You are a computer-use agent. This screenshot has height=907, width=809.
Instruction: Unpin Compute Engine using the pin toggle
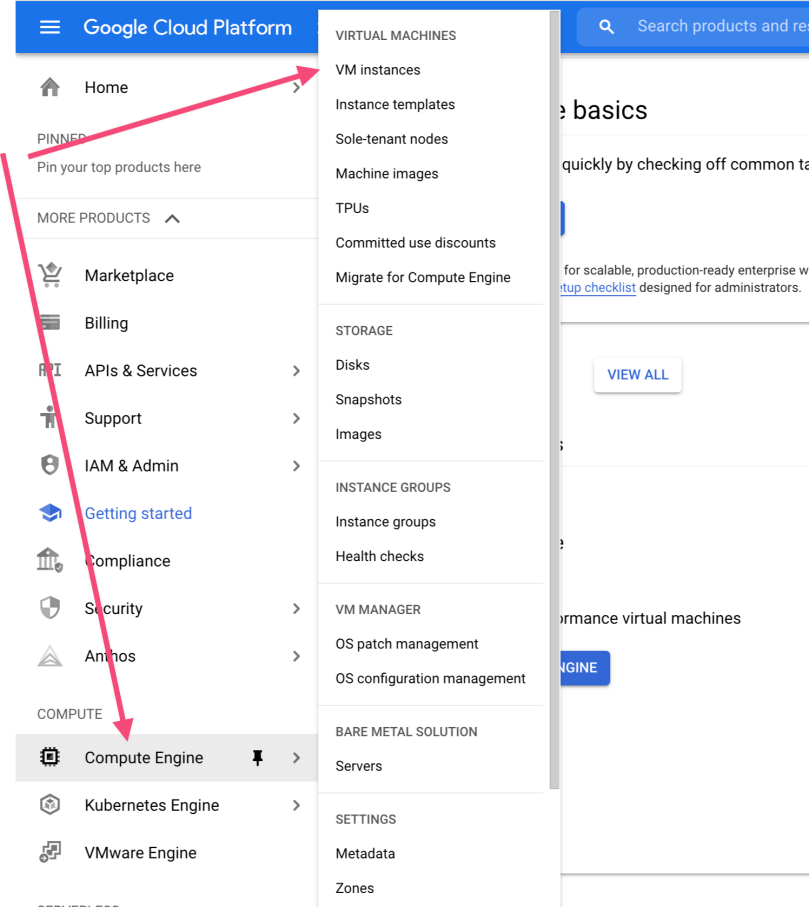click(x=257, y=757)
